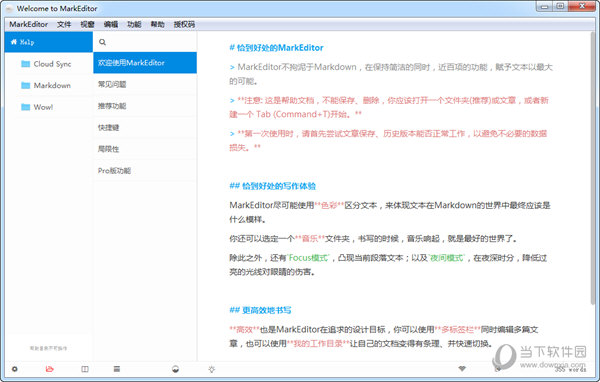The height and width of the screenshot is (382, 600).
Task: Open the 帮助 menu
Action: click(157, 24)
